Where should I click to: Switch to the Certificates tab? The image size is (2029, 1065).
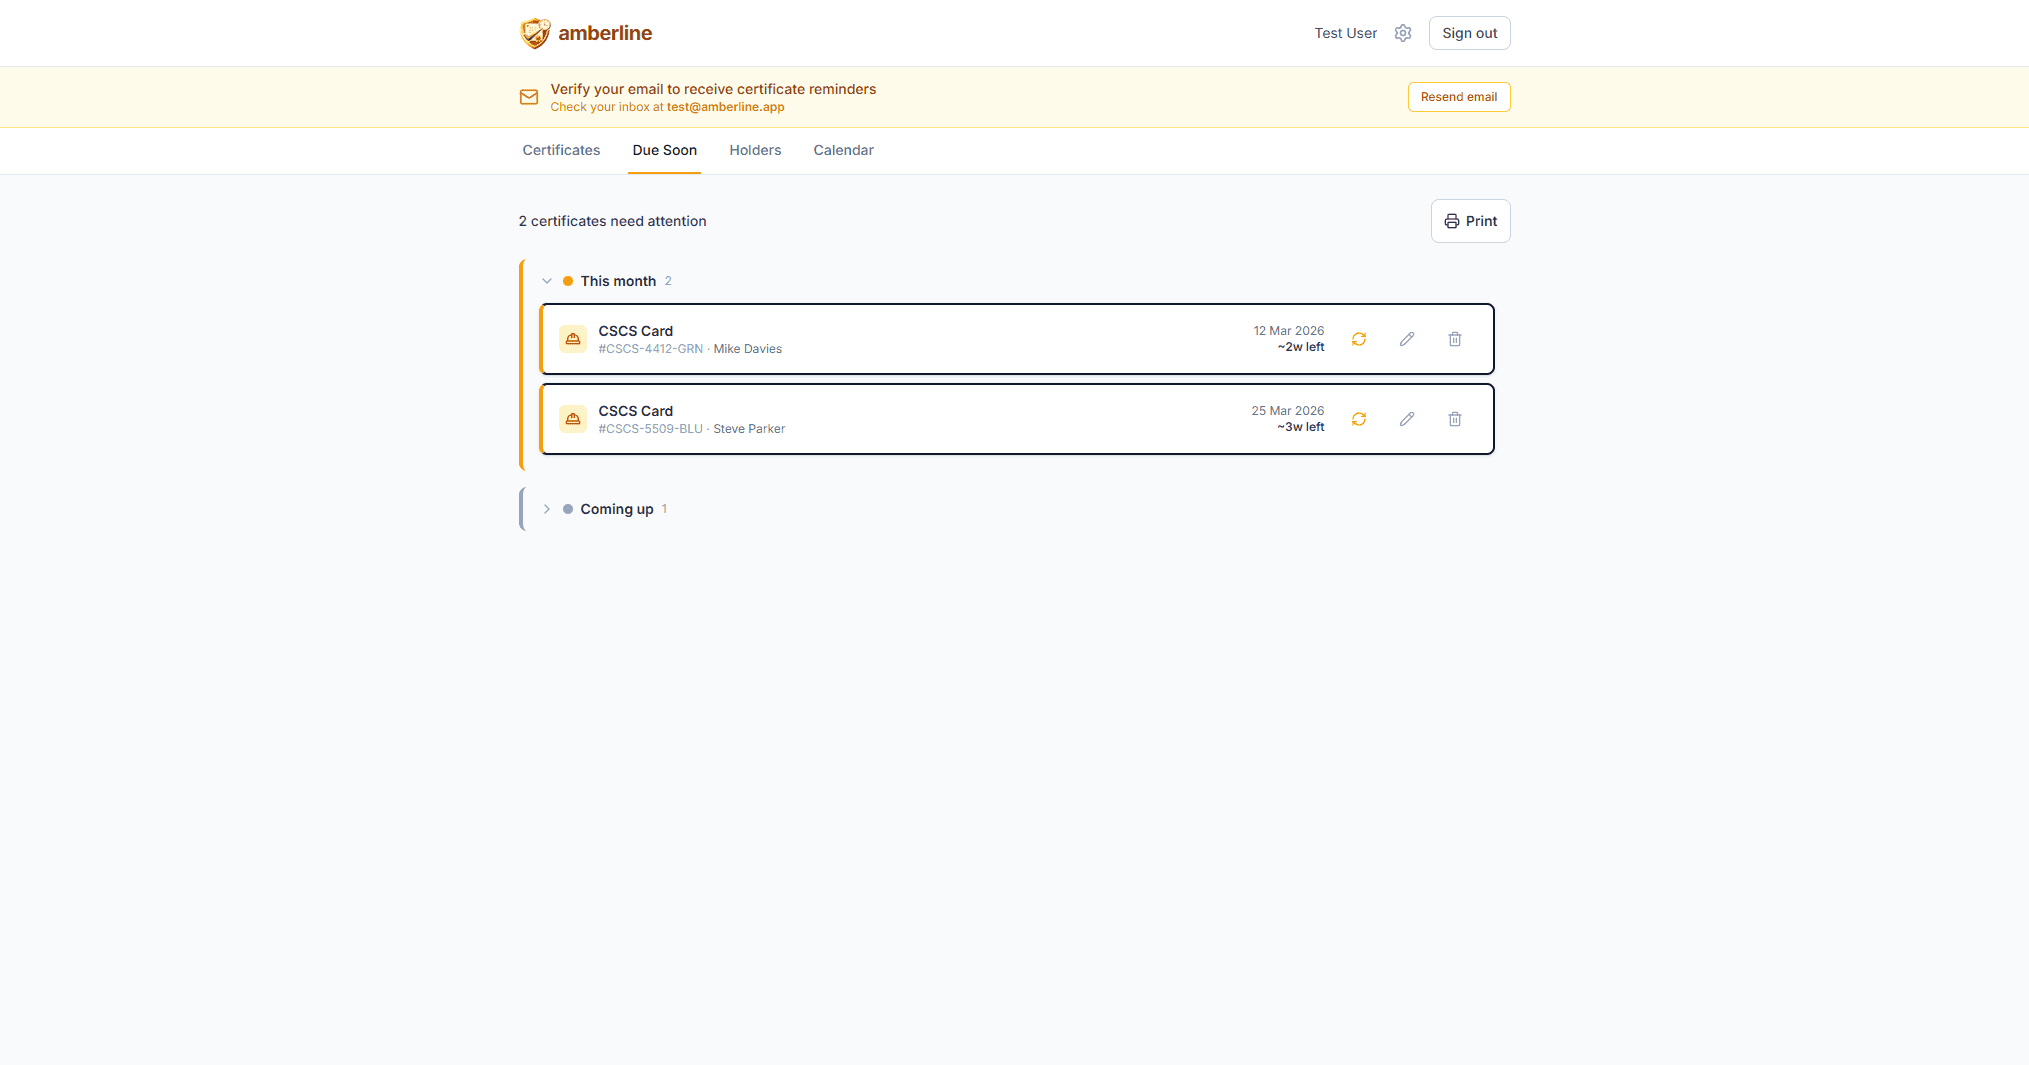coord(561,150)
